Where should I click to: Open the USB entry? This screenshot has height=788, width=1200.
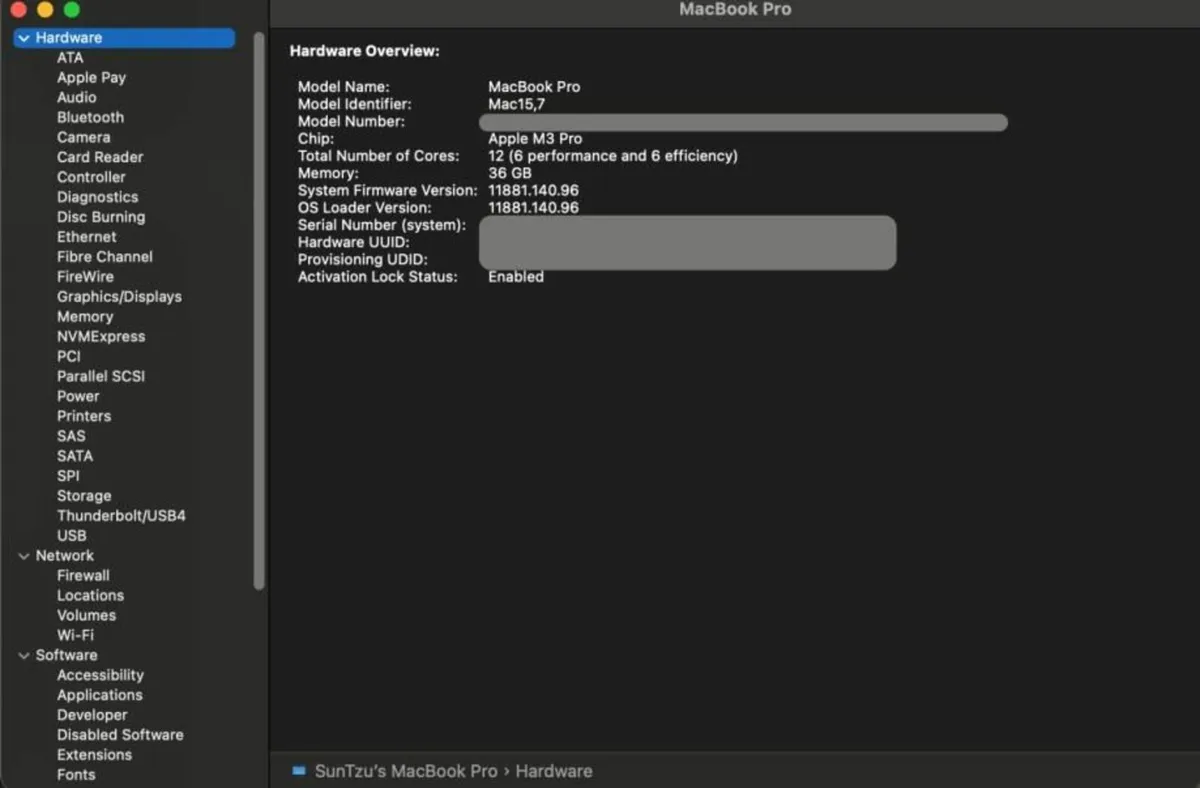click(72, 536)
